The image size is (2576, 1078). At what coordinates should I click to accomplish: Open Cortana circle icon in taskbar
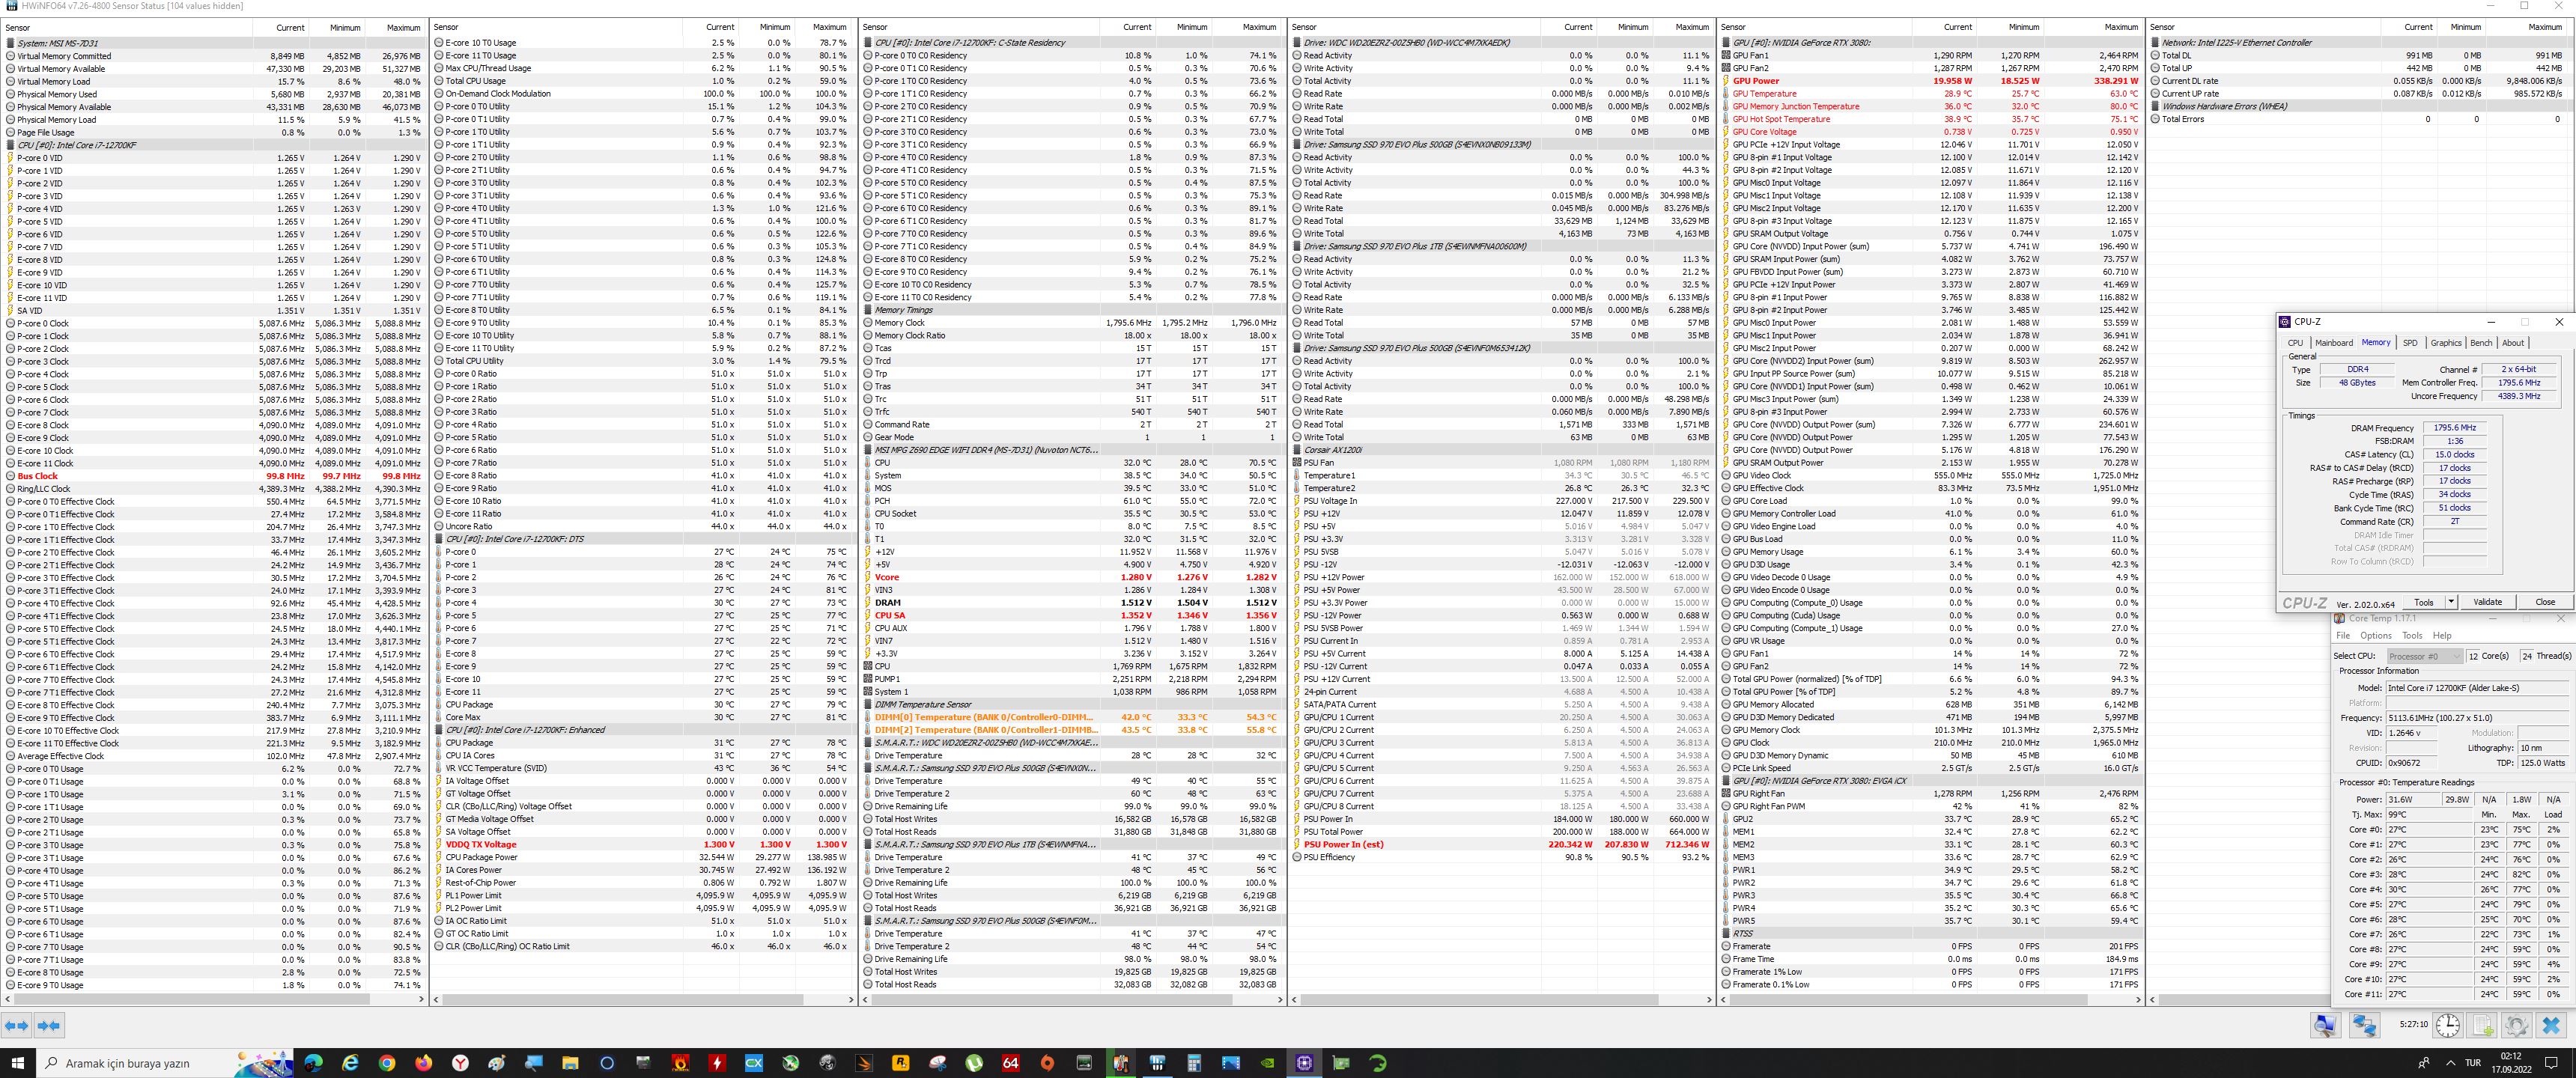click(607, 1063)
